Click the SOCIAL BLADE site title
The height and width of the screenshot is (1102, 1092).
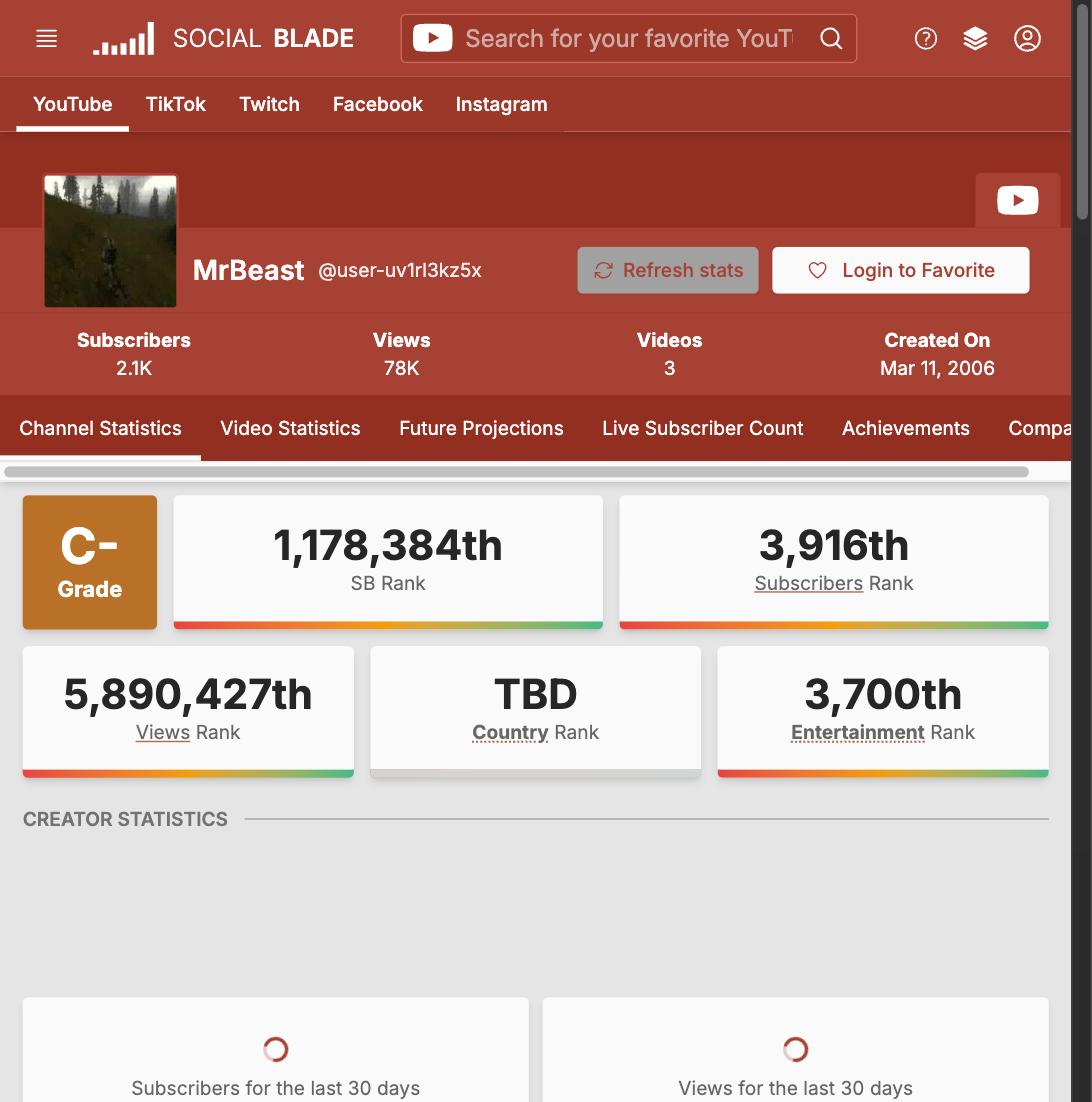(x=263, y=38)
